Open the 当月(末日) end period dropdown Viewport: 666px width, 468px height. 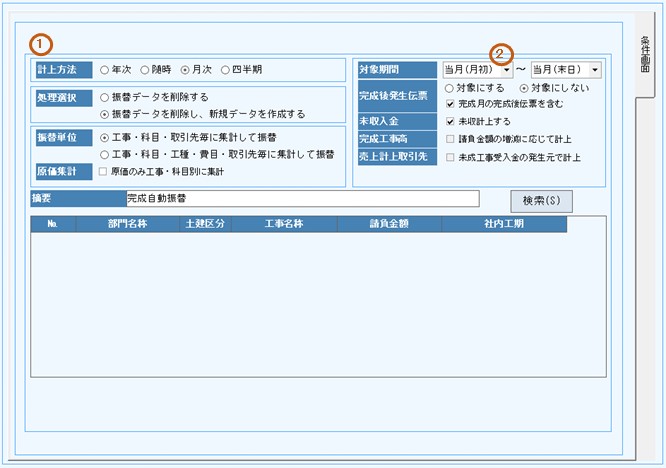(595, 70)
